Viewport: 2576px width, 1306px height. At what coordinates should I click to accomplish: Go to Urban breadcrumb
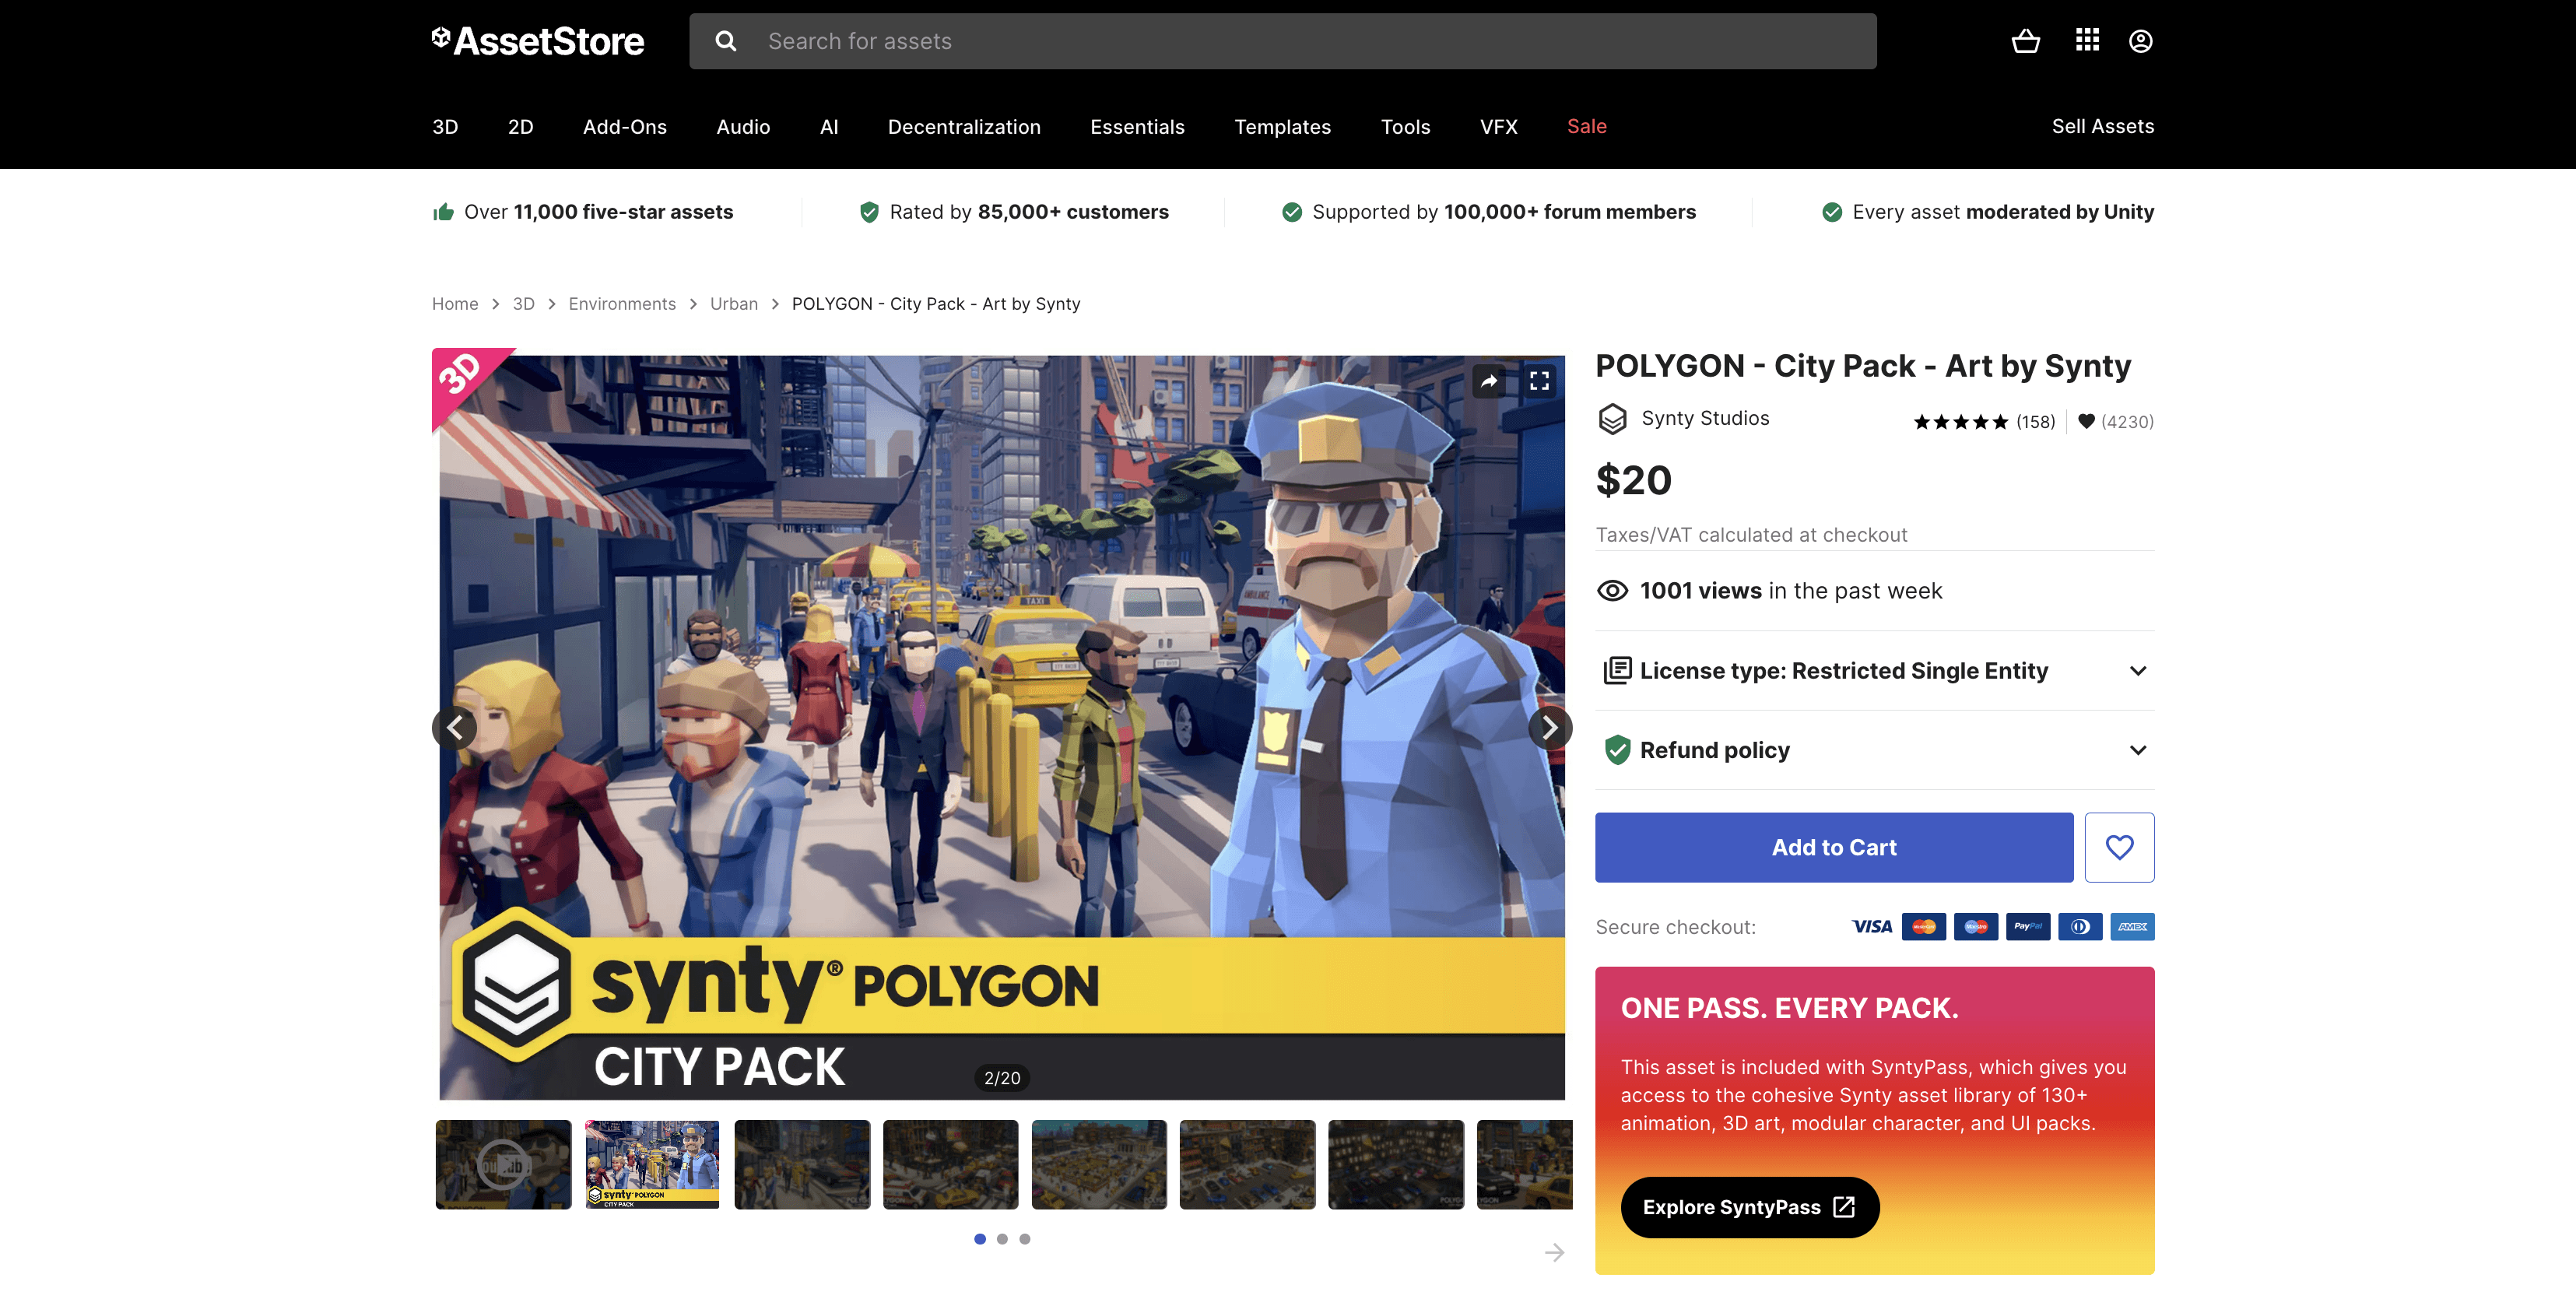coord(734,304)
